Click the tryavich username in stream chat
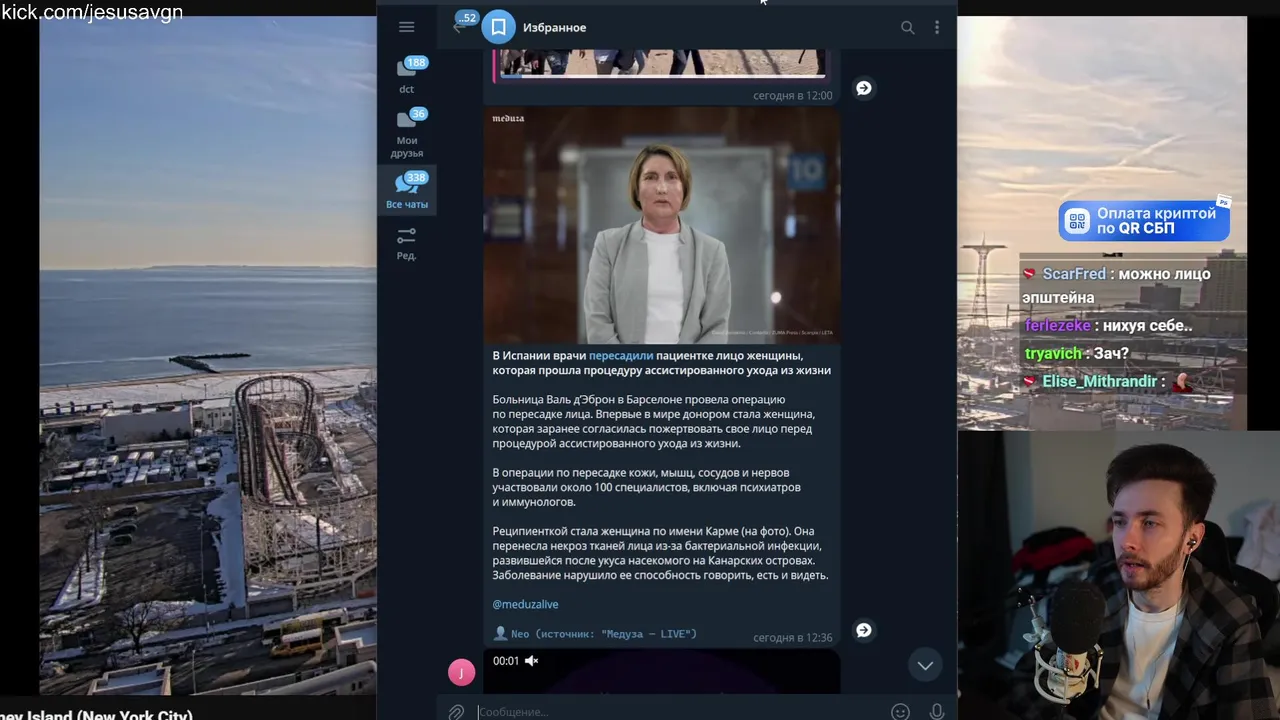1280x720 pixels. pos(1053,354)
